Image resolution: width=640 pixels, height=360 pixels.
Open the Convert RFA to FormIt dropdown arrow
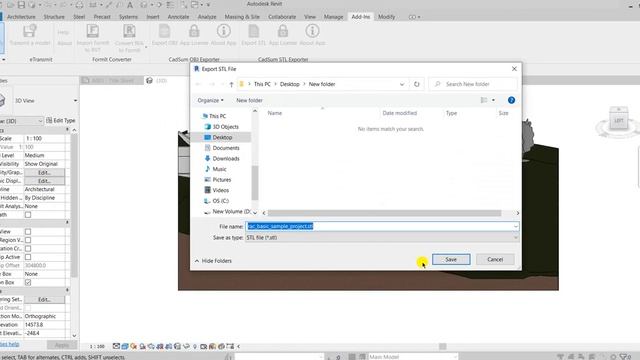[146, 47]
